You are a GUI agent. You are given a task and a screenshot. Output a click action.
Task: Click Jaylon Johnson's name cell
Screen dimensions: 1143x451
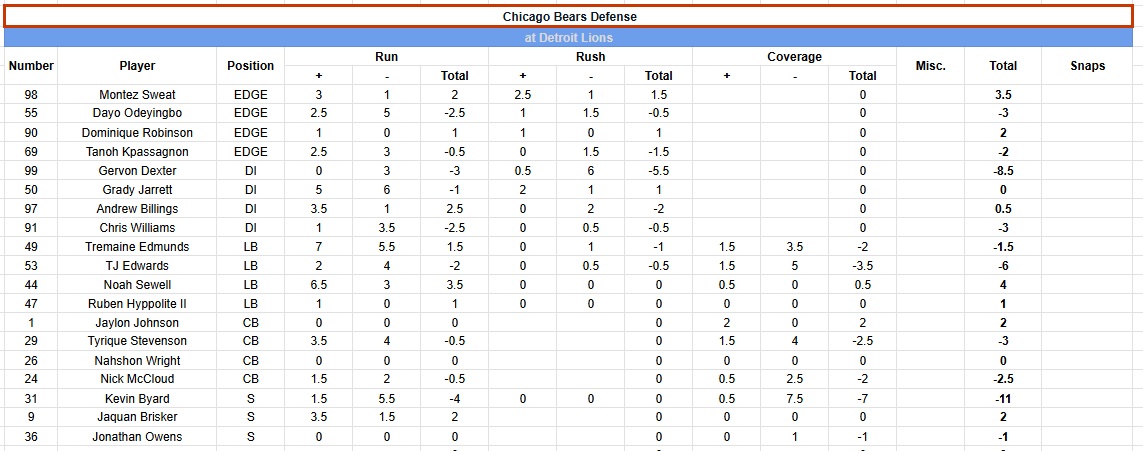click(x=137, y=323)
